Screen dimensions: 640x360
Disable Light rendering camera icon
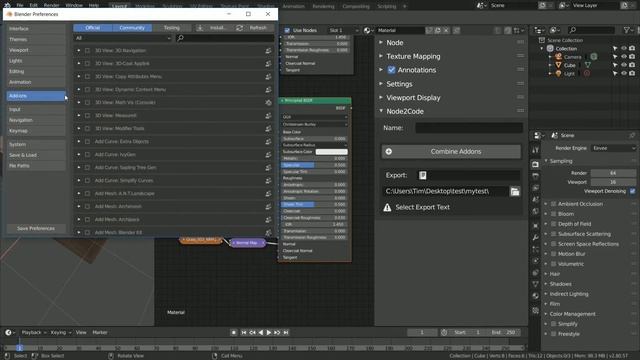632,73
